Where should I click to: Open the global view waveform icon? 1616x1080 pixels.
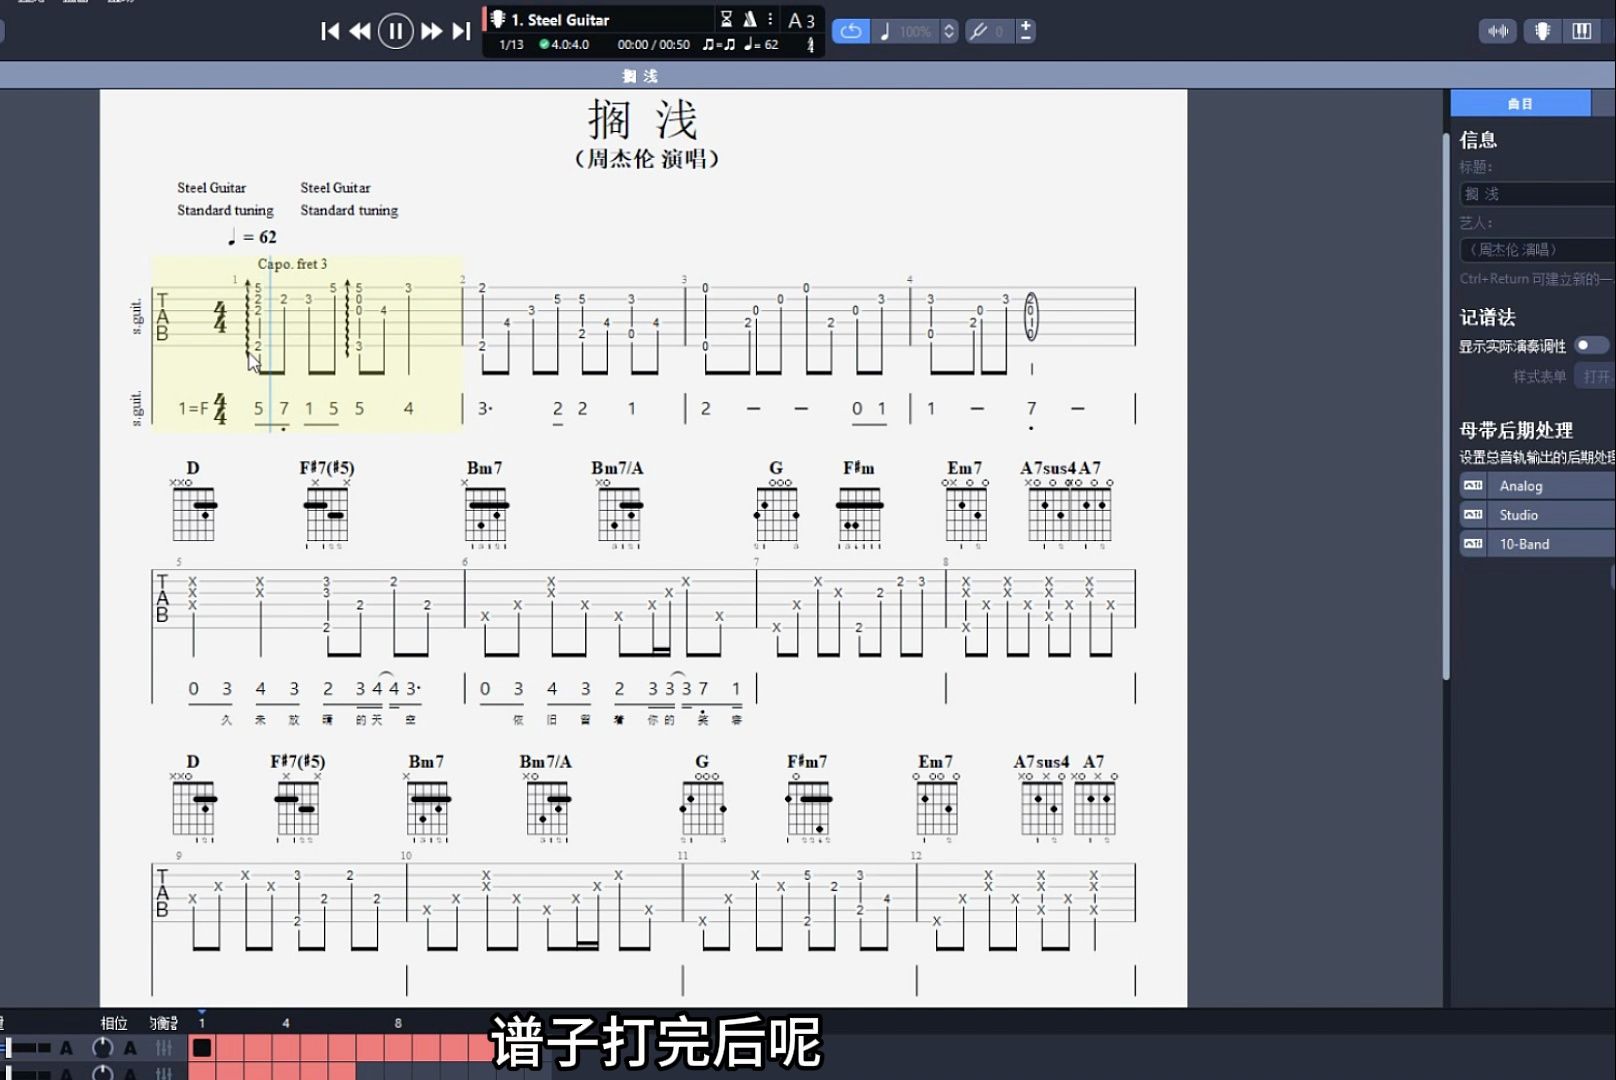[x=1498, y=31]
